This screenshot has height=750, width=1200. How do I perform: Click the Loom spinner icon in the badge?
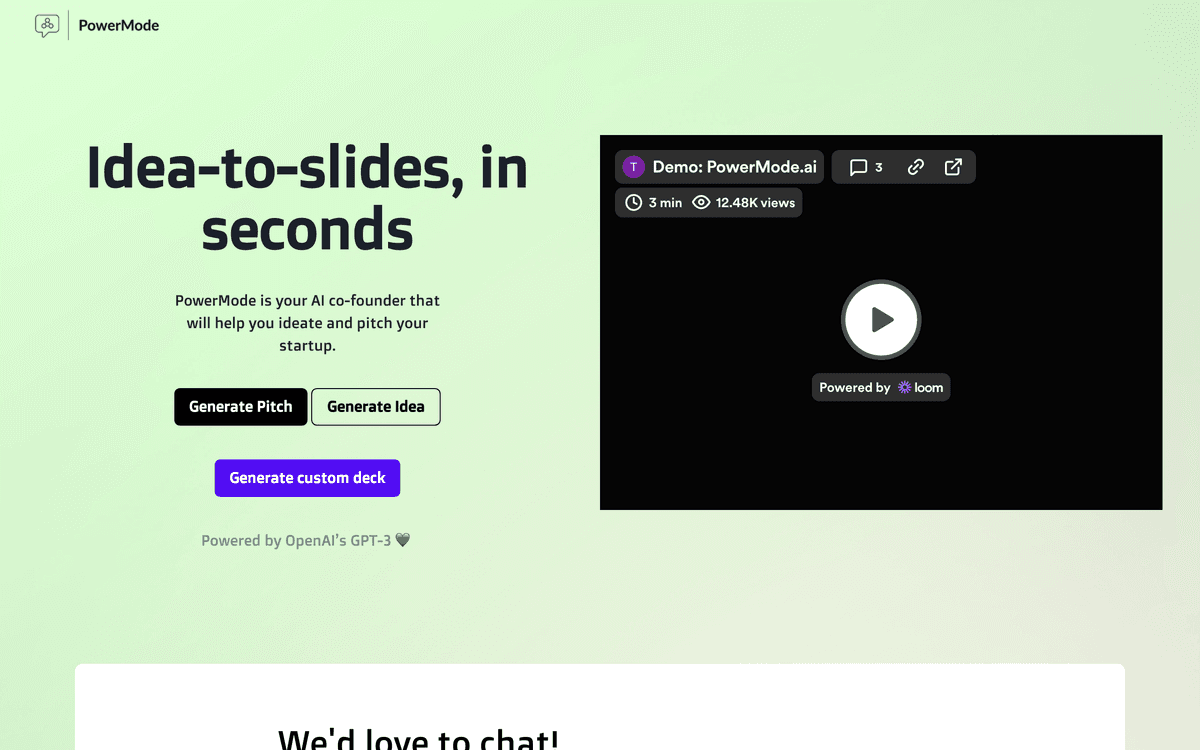[903, 387]
